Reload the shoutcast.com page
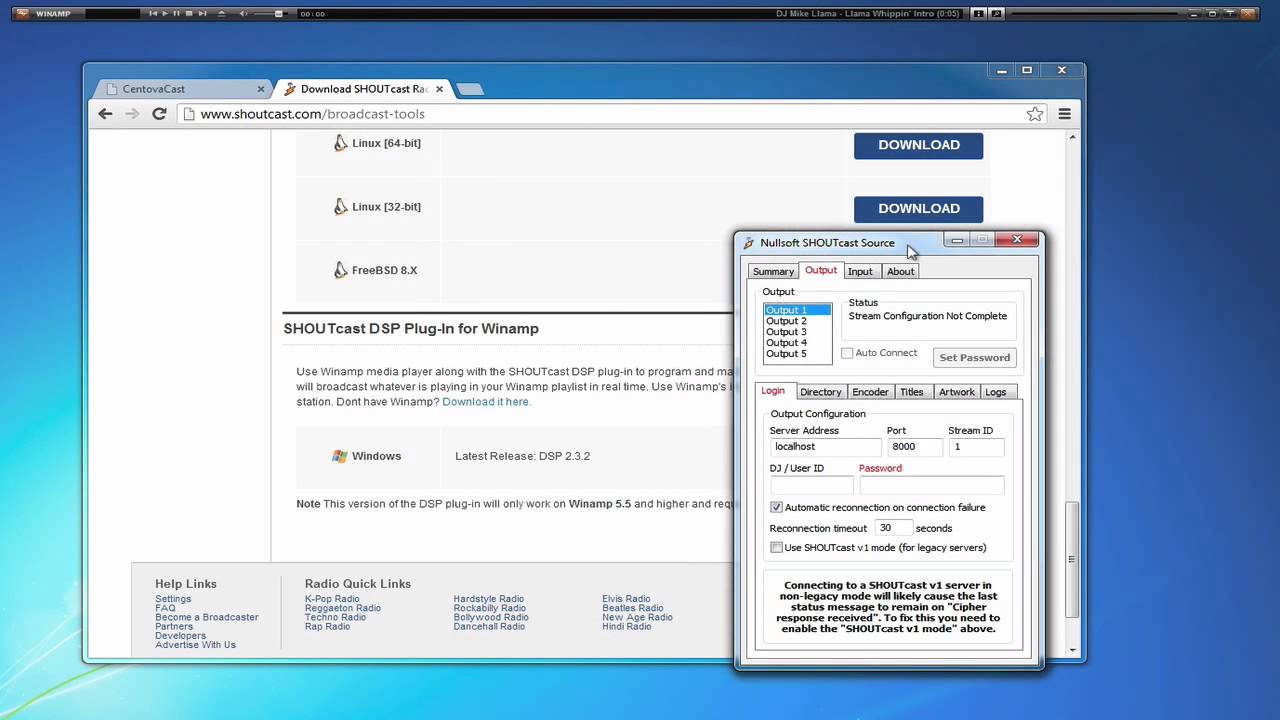The width and height of the screenshot is (1280, 720). (159, 114)
